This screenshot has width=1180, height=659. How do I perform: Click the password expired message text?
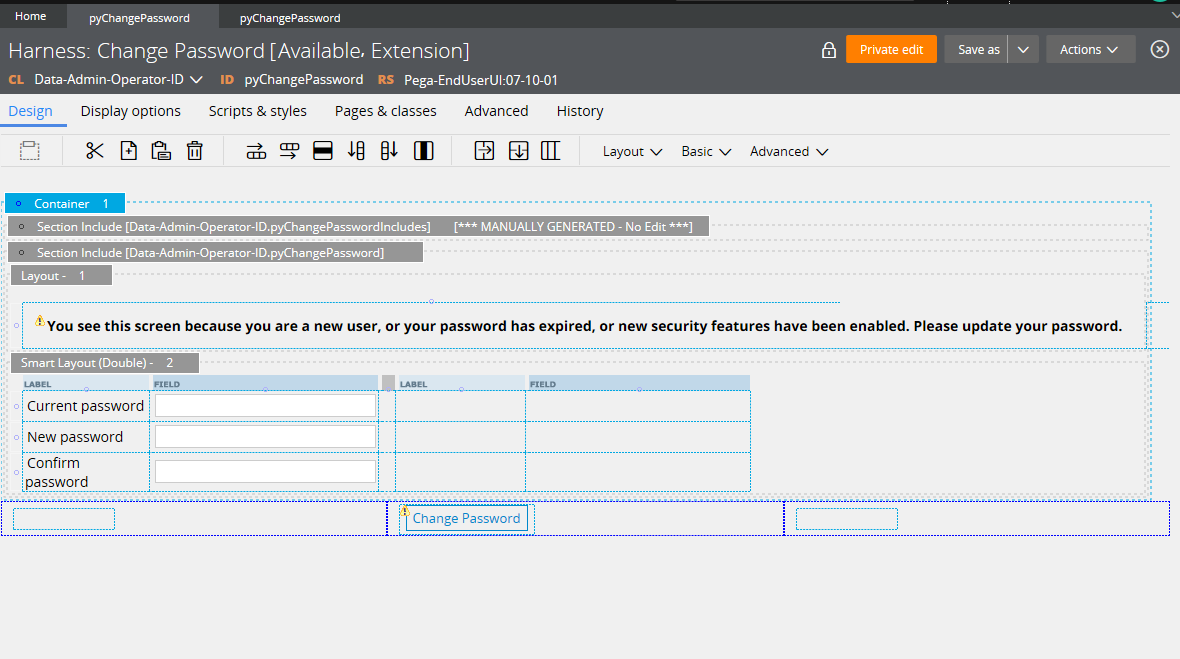584,326
